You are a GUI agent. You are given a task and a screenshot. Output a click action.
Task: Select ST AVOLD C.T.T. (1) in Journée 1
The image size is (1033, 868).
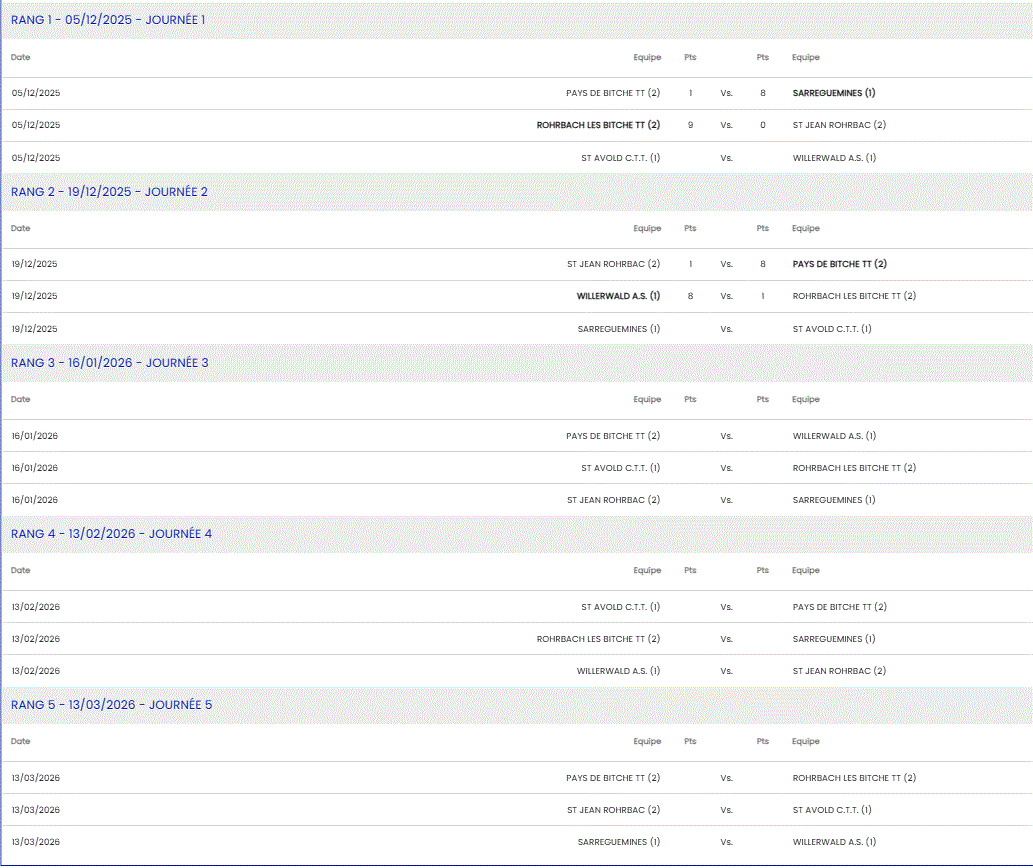[620, 157]
